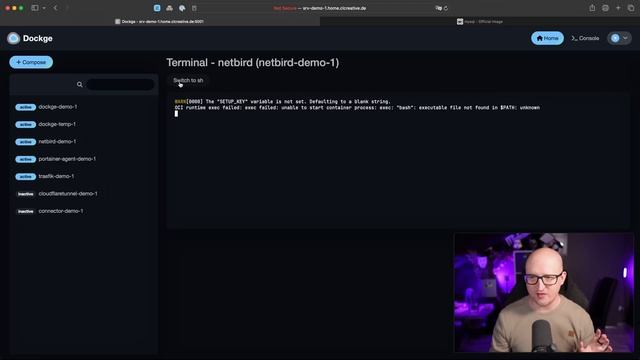Click the Dockge logo icon
Image resolution: width=640 pixels, height=360 pixels.
click(13, 38)
